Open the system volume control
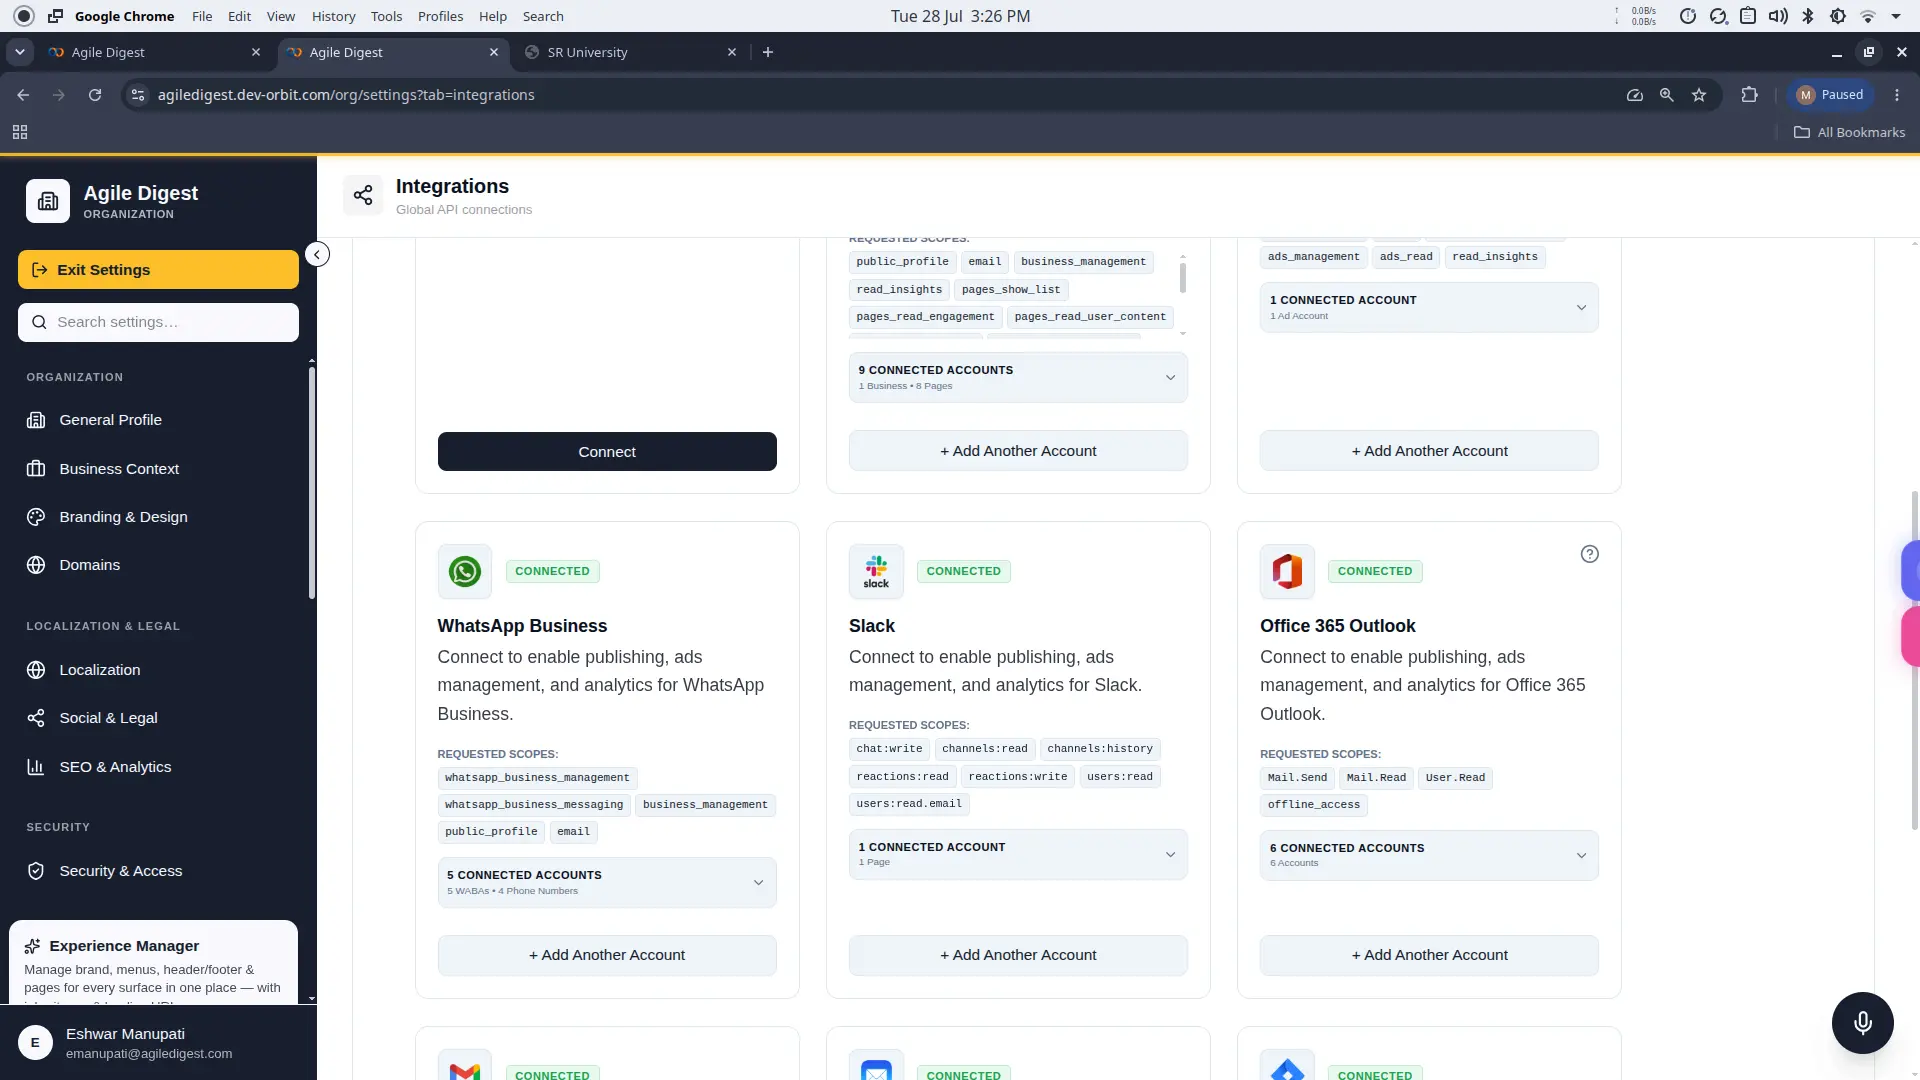 click(1778, 16)
